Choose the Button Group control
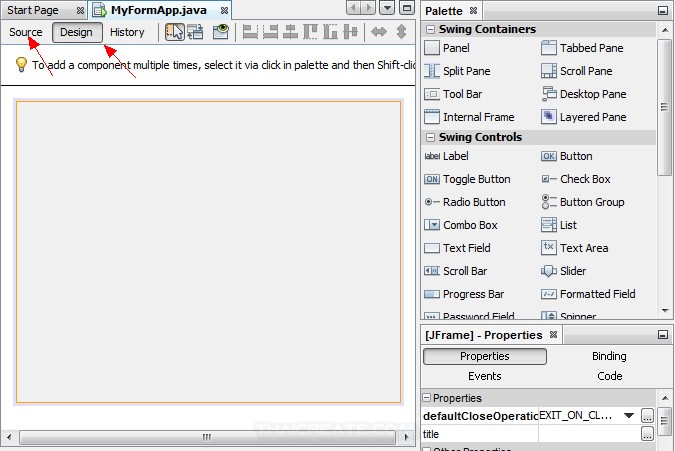Viewport: 675px width, 451px height. click(x=582, y=202)
